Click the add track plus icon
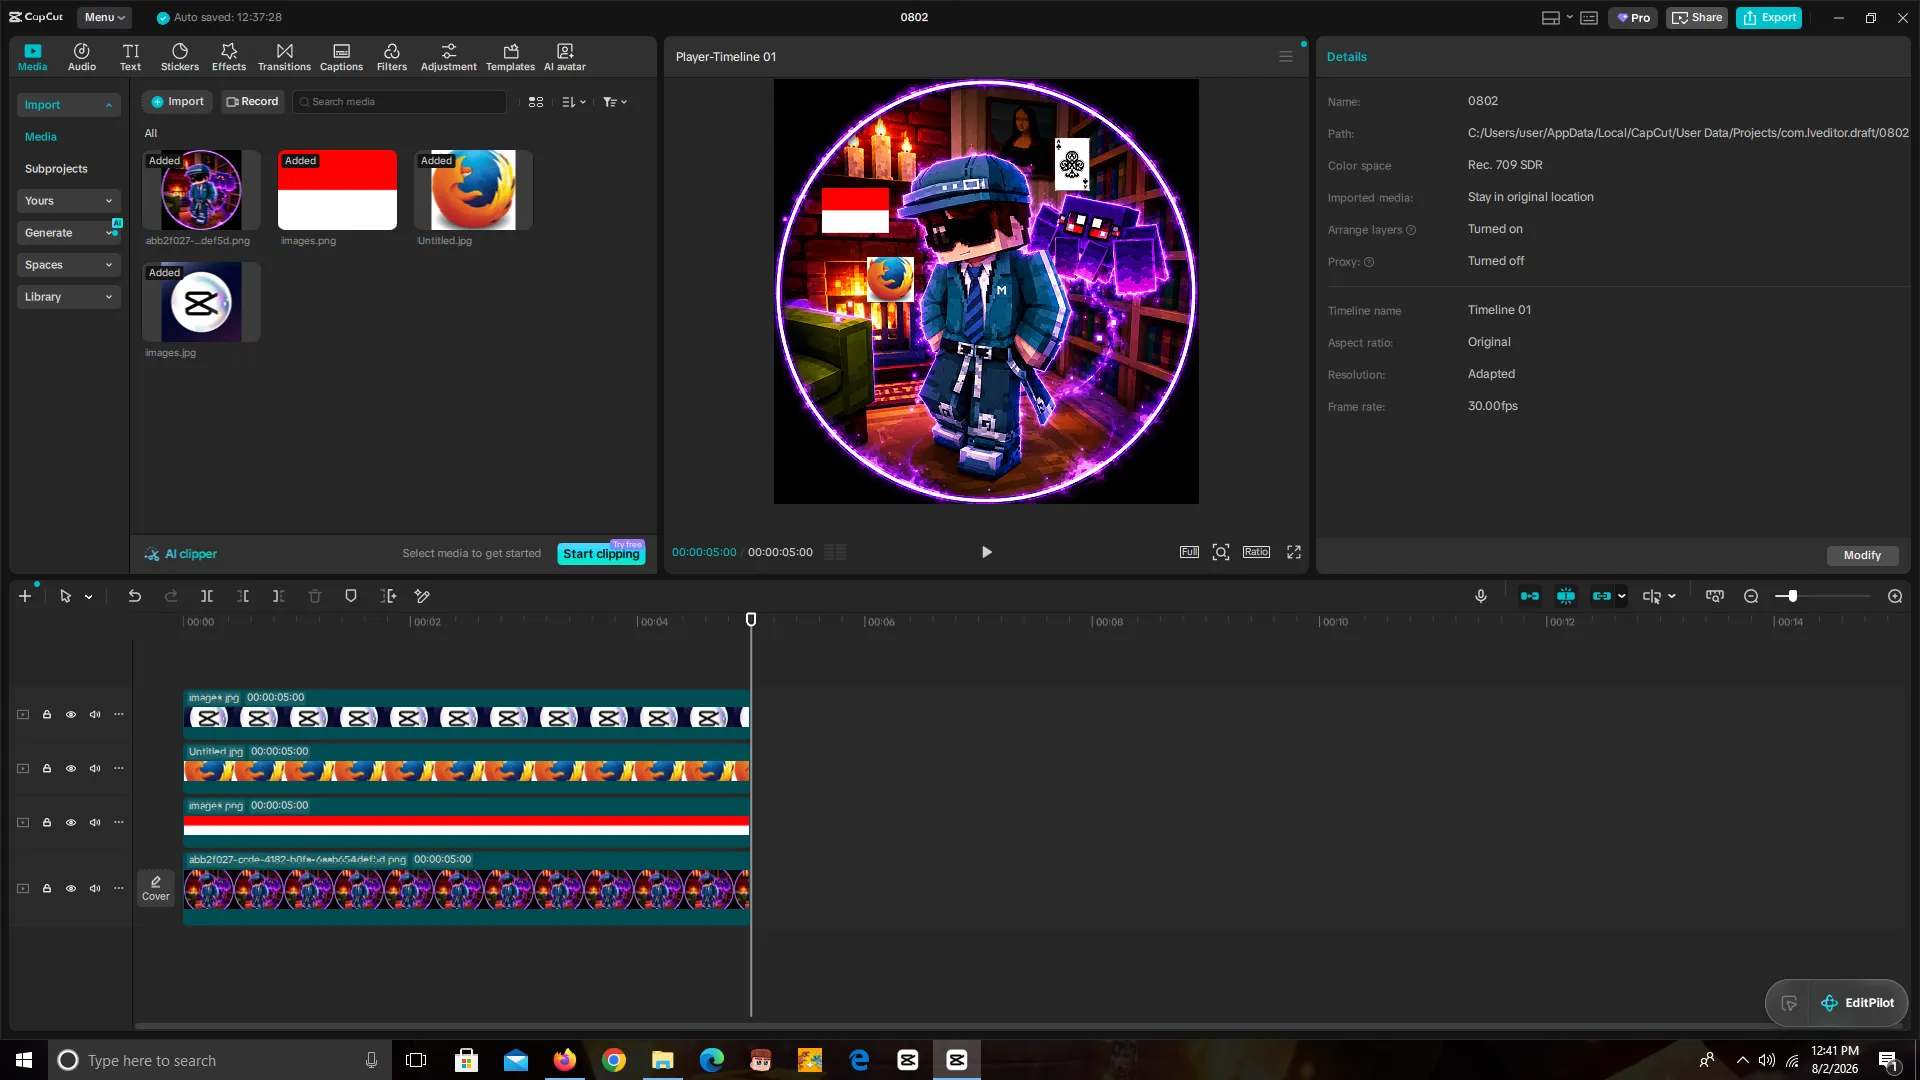1920x1080 pixels. 25,596
